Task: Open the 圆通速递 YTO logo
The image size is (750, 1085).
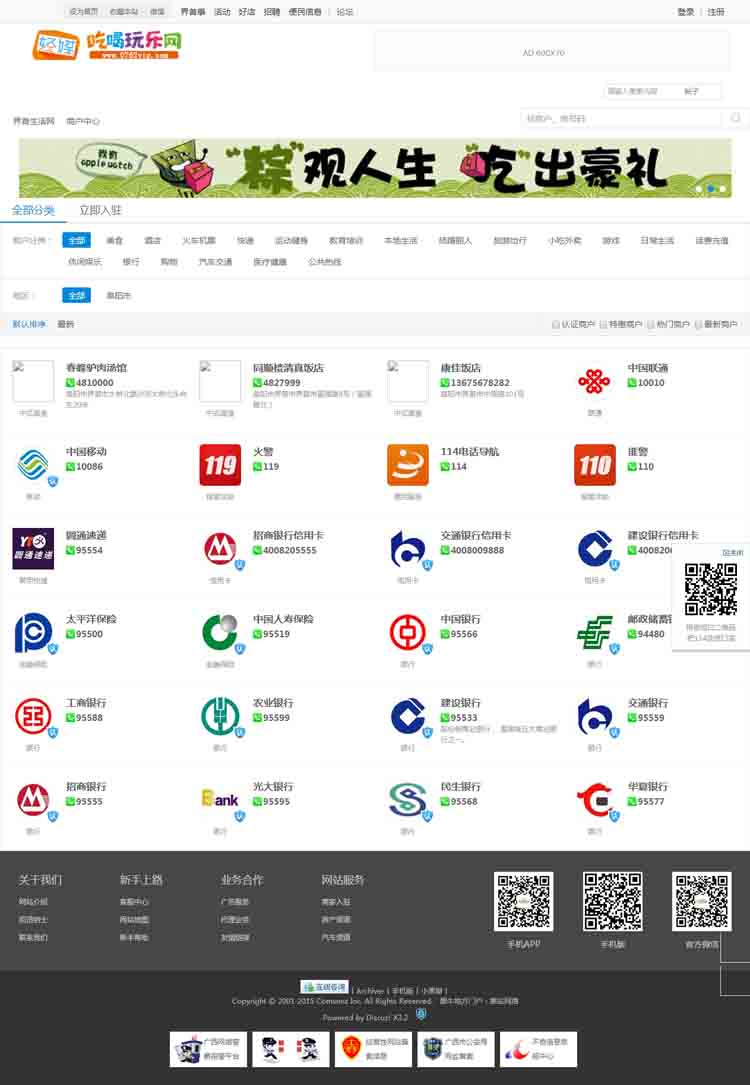Action: point(33,549)
